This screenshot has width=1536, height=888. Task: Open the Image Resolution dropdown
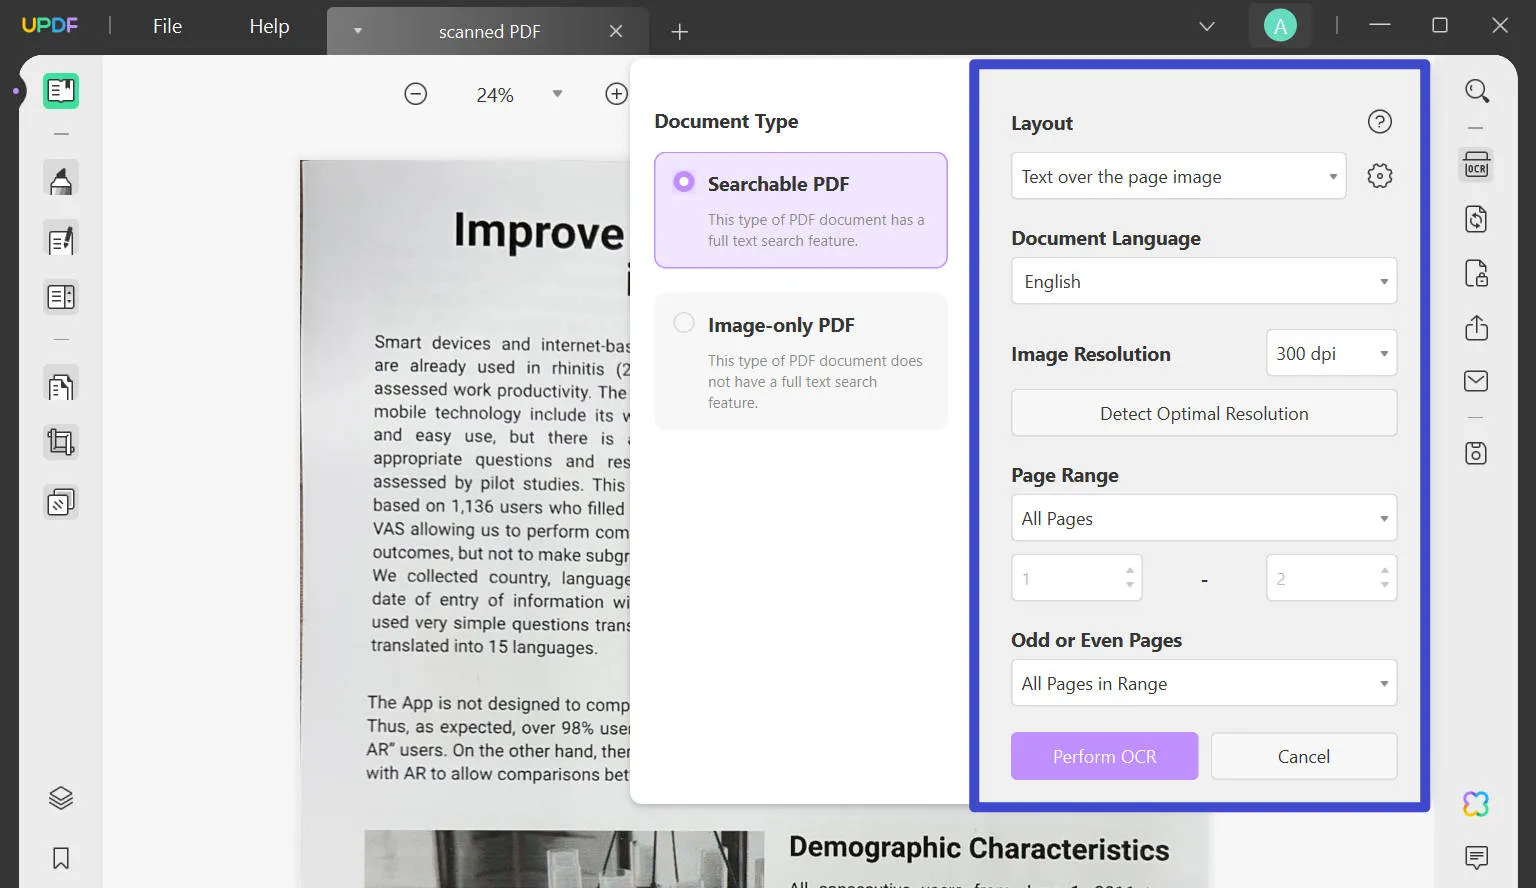click(1330, 353)
